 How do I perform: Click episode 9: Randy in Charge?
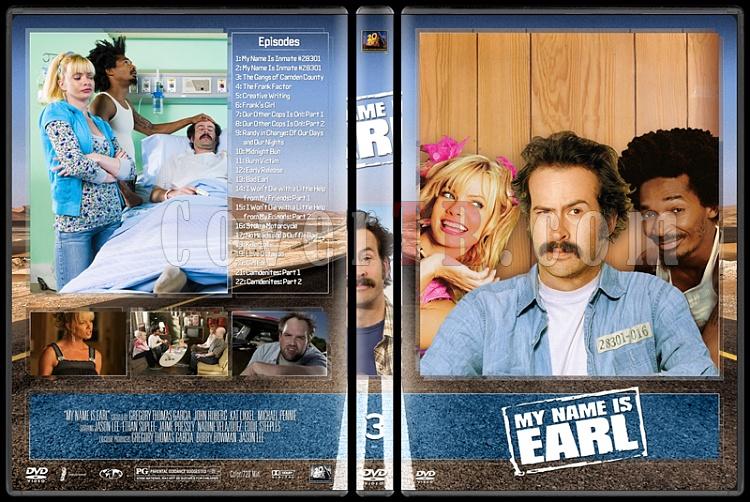[x=279, y=137]
